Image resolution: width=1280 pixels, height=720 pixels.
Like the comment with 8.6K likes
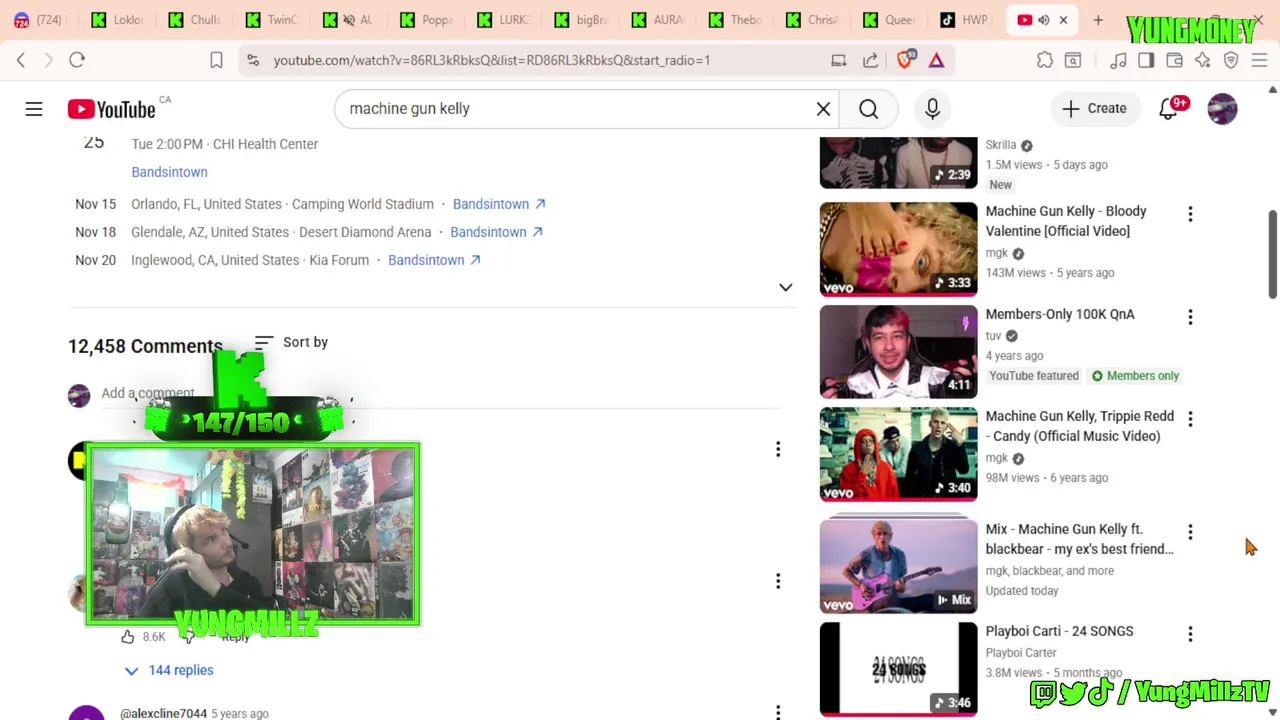[x=128, y=637]
